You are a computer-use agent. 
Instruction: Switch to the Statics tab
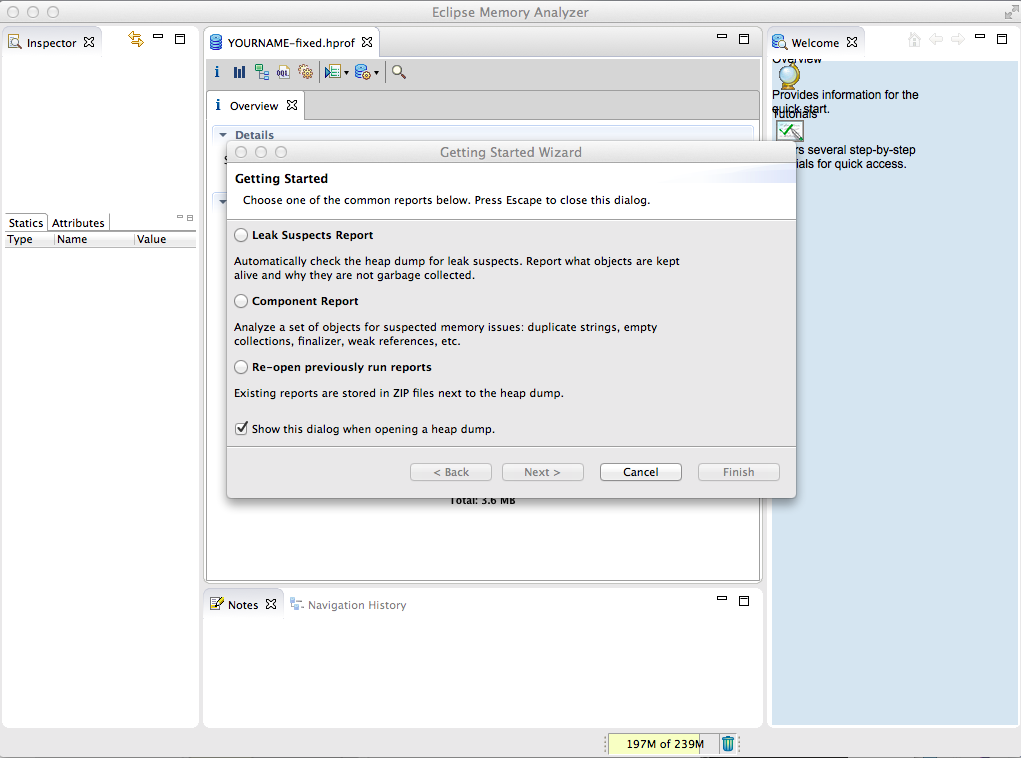point(25,223)
